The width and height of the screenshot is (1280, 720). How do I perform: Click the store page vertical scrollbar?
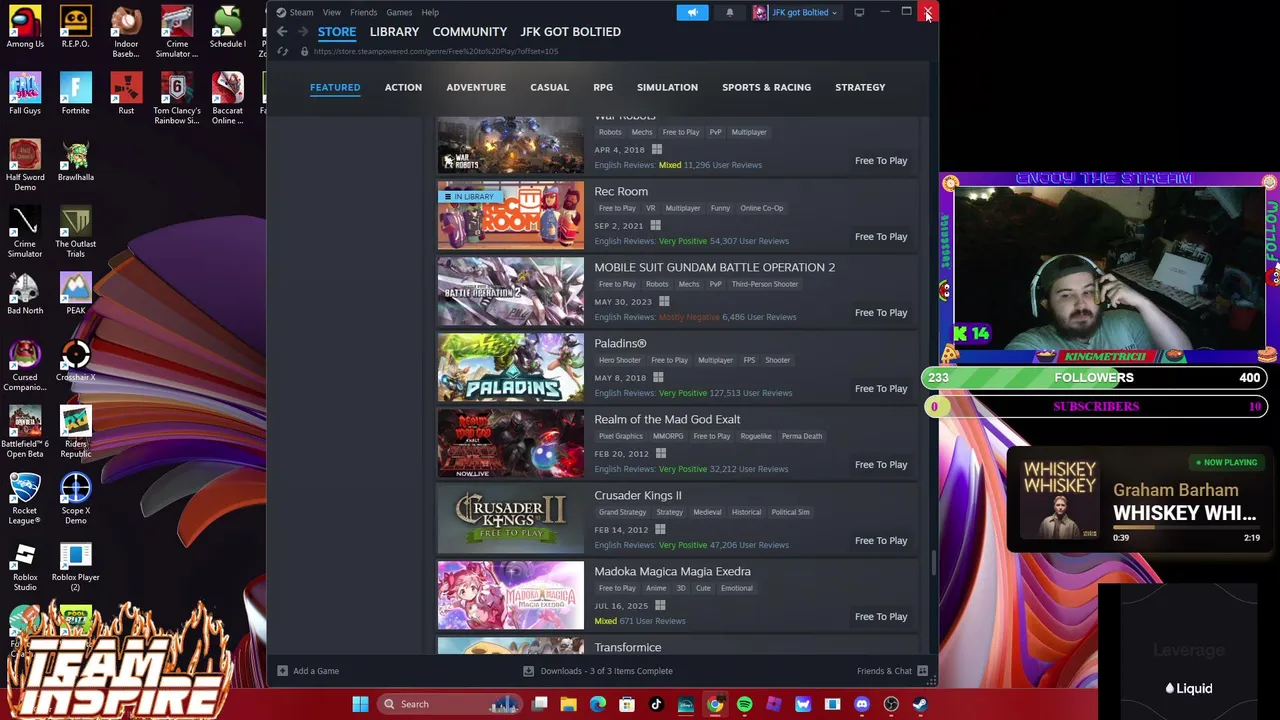tap(934, 563)
